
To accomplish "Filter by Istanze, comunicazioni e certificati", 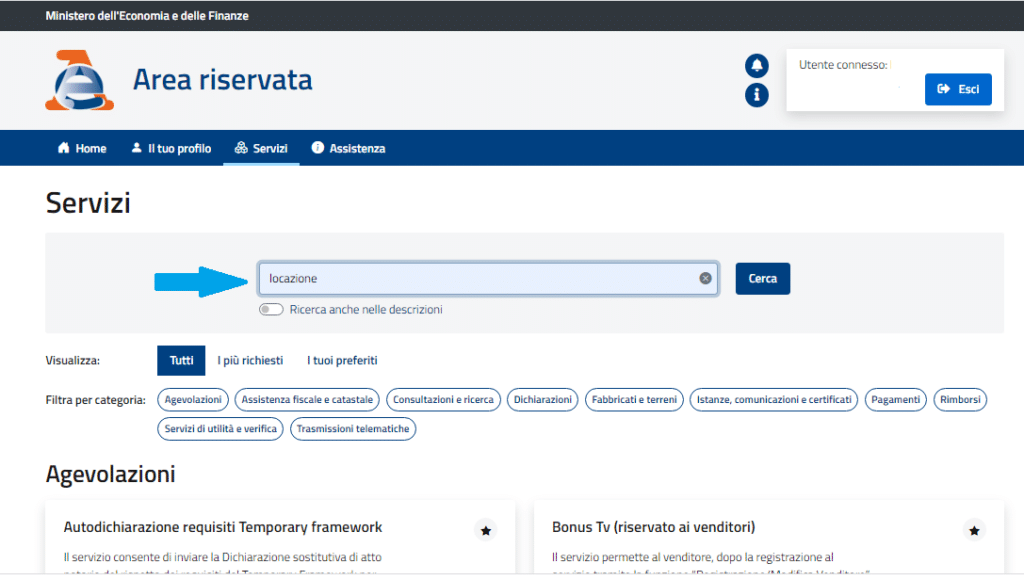I will point(774,400).
